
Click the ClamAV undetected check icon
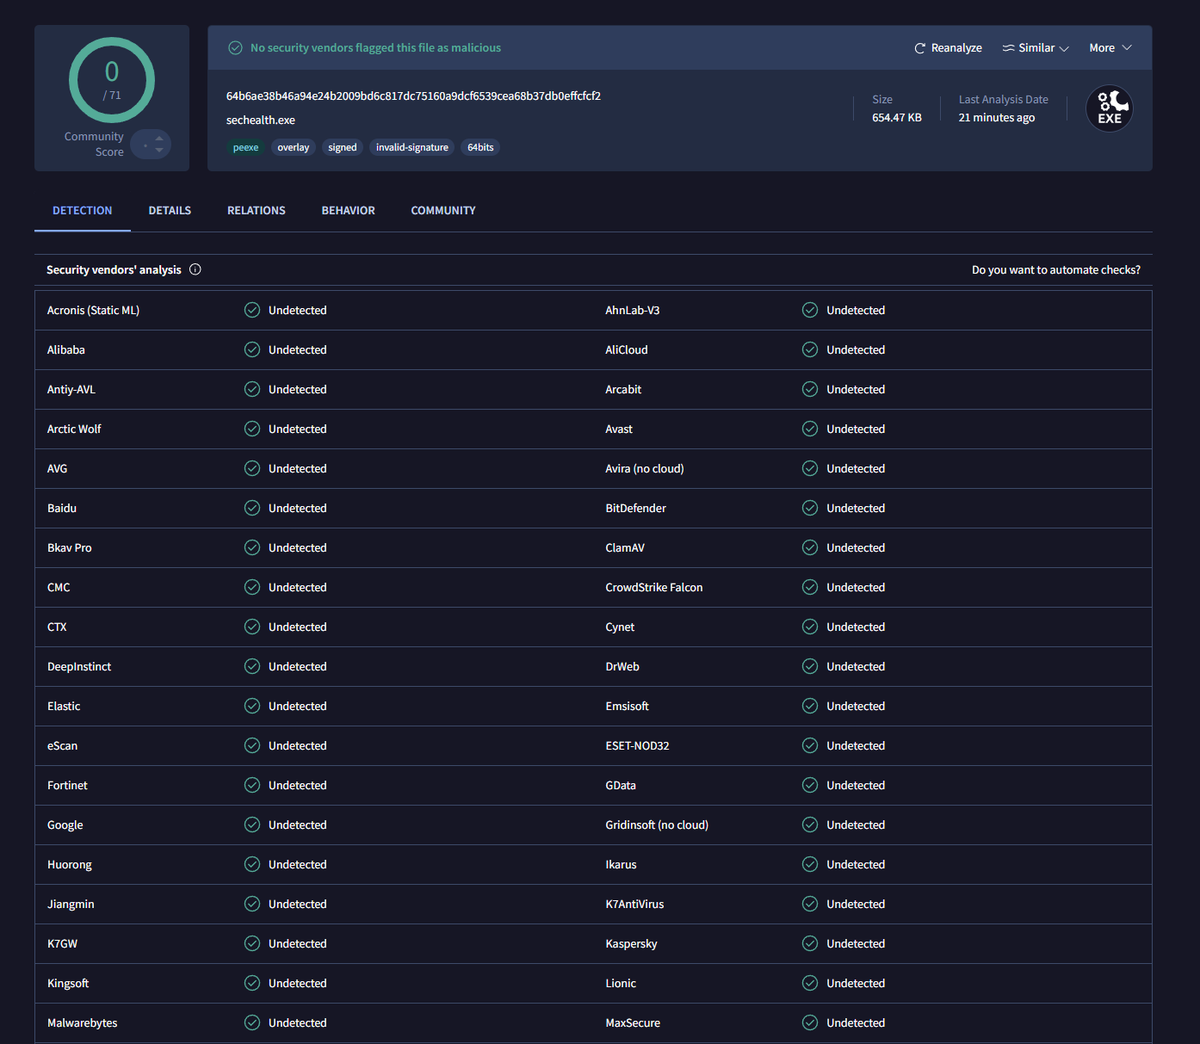(810, 548)
